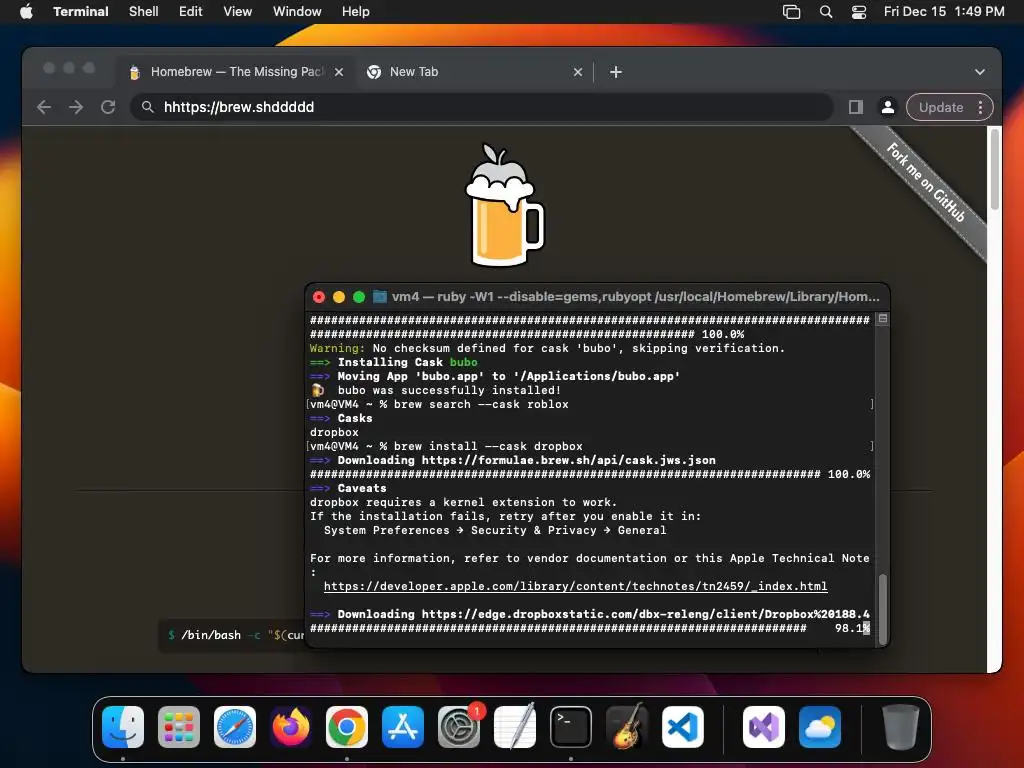The image size is (1024, 768).
Task: Open Visual Studio from the Dock
Action: [x=763, y=727]
